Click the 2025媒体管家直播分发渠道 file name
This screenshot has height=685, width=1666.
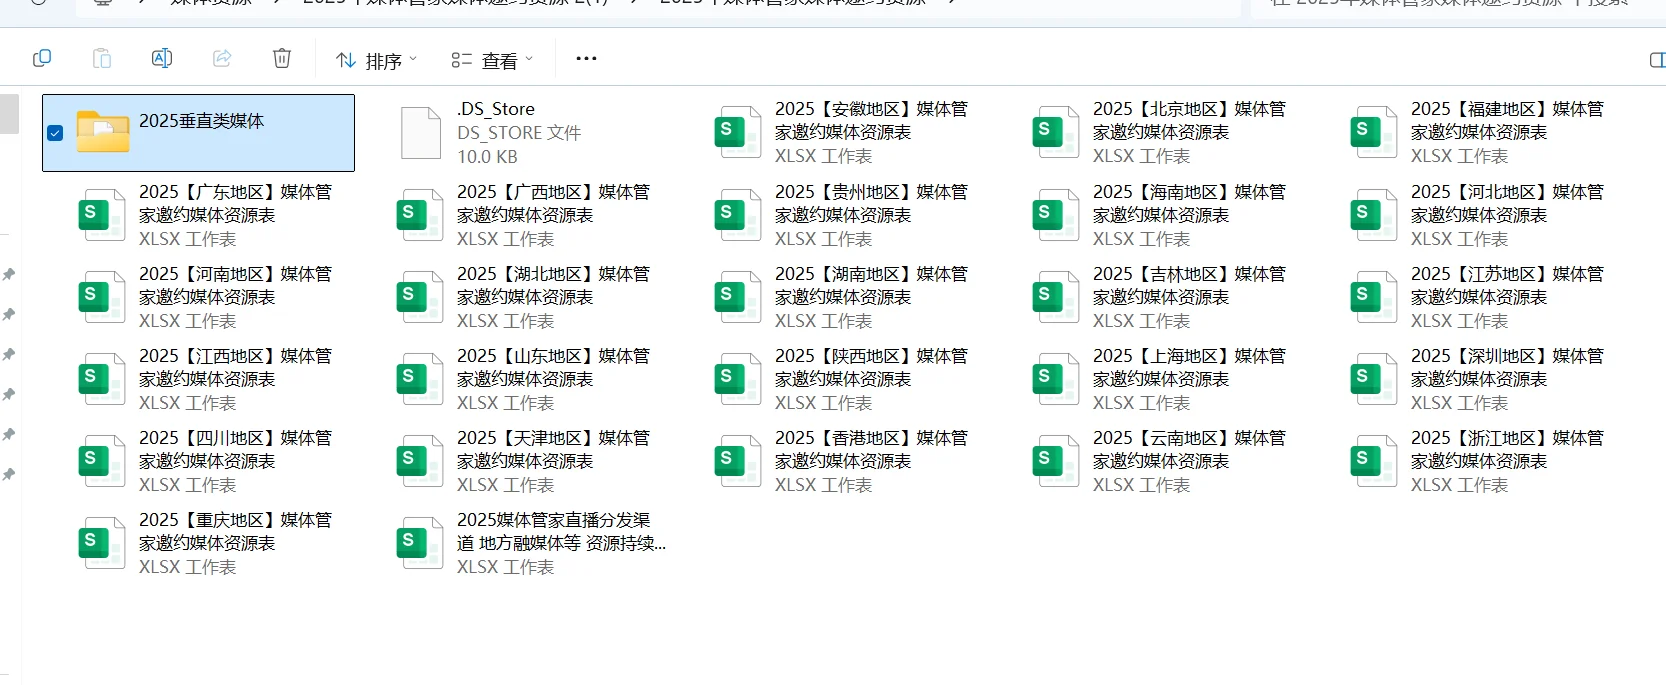coord(561,532)
